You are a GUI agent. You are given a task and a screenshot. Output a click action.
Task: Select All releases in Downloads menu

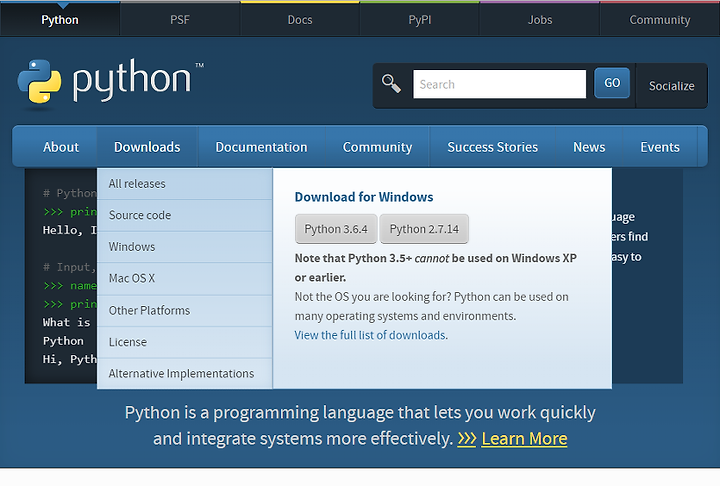pyautogui.click(x=185, y=184)
